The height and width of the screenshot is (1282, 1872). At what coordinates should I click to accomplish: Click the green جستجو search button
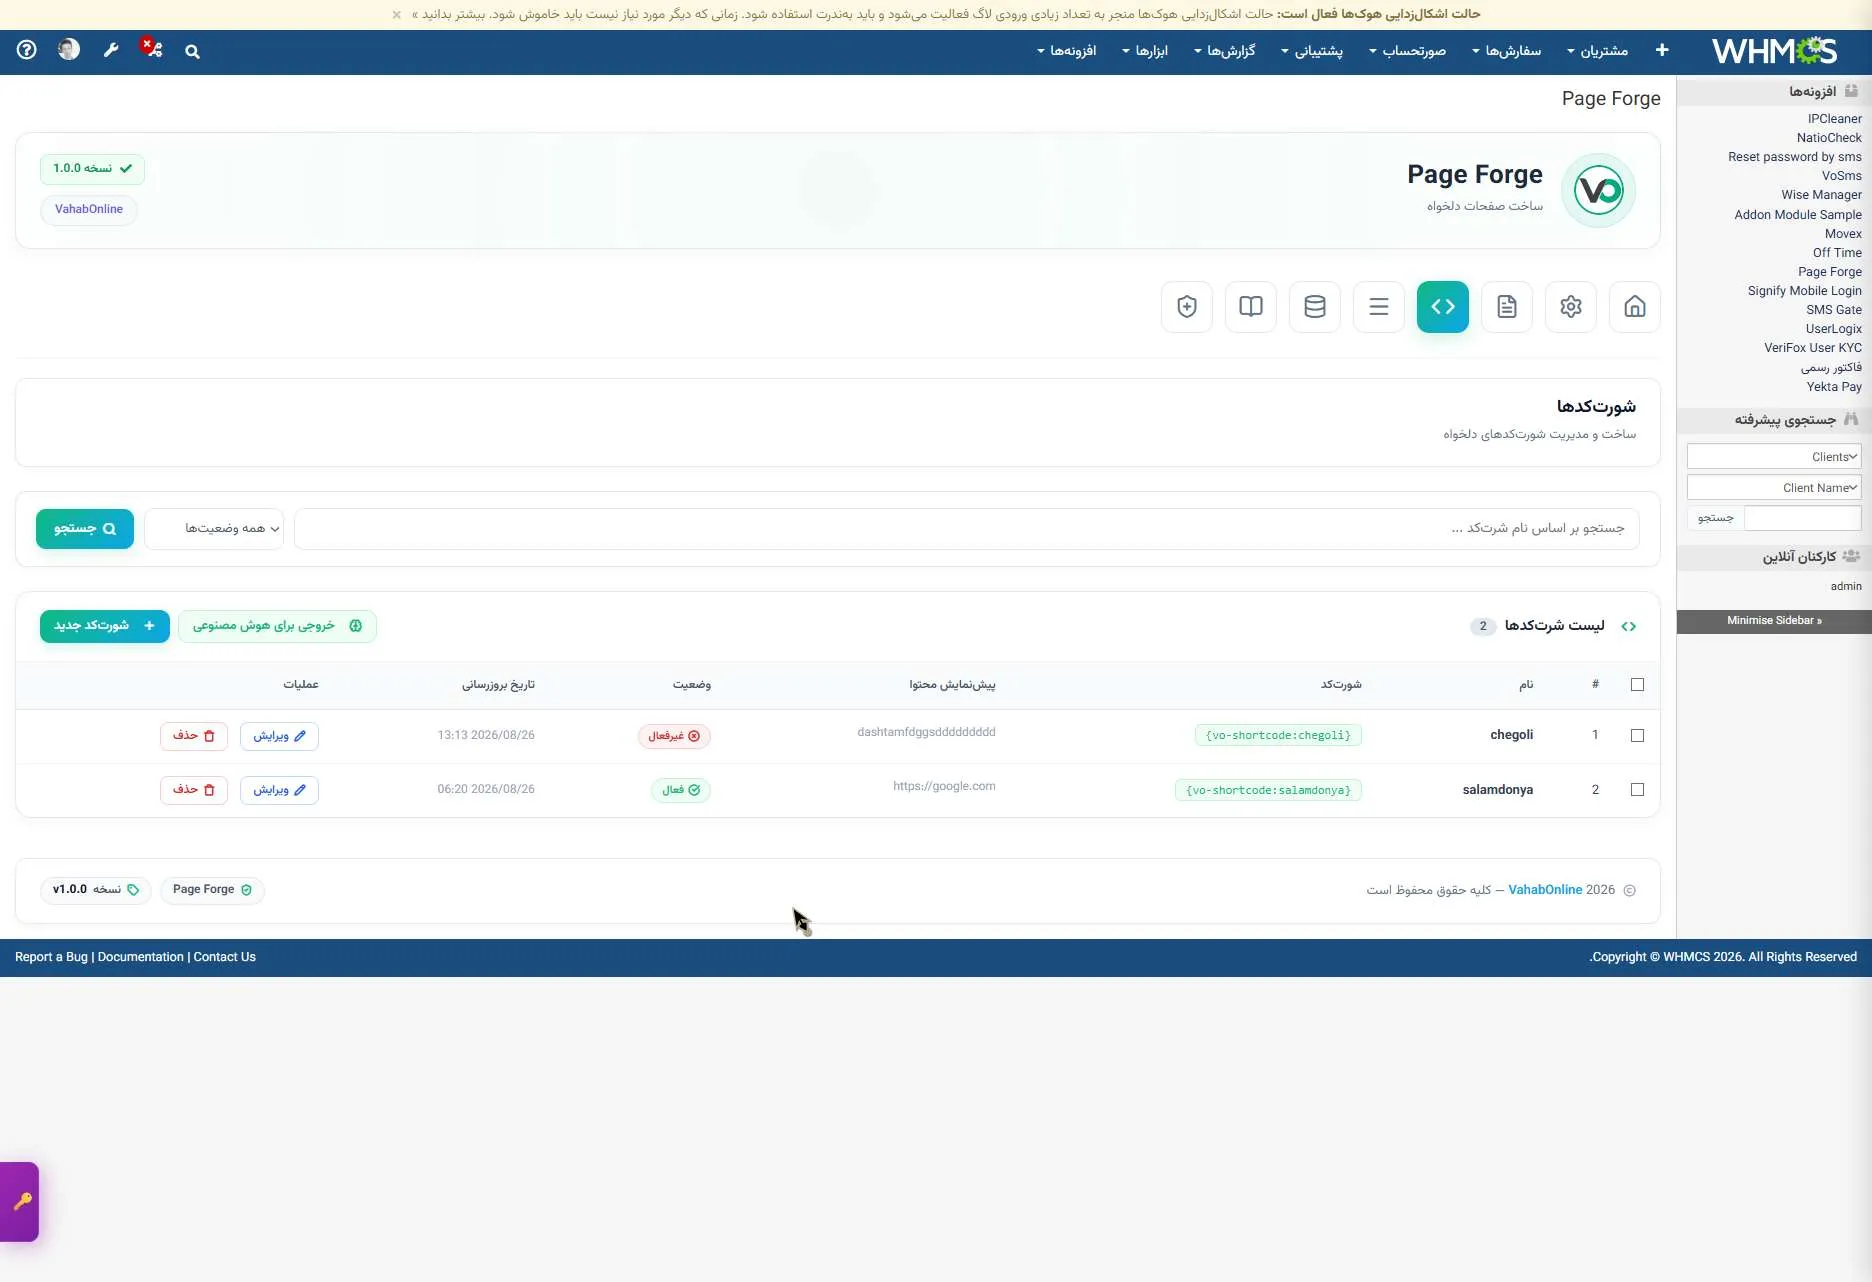click(x=85, y=529)
